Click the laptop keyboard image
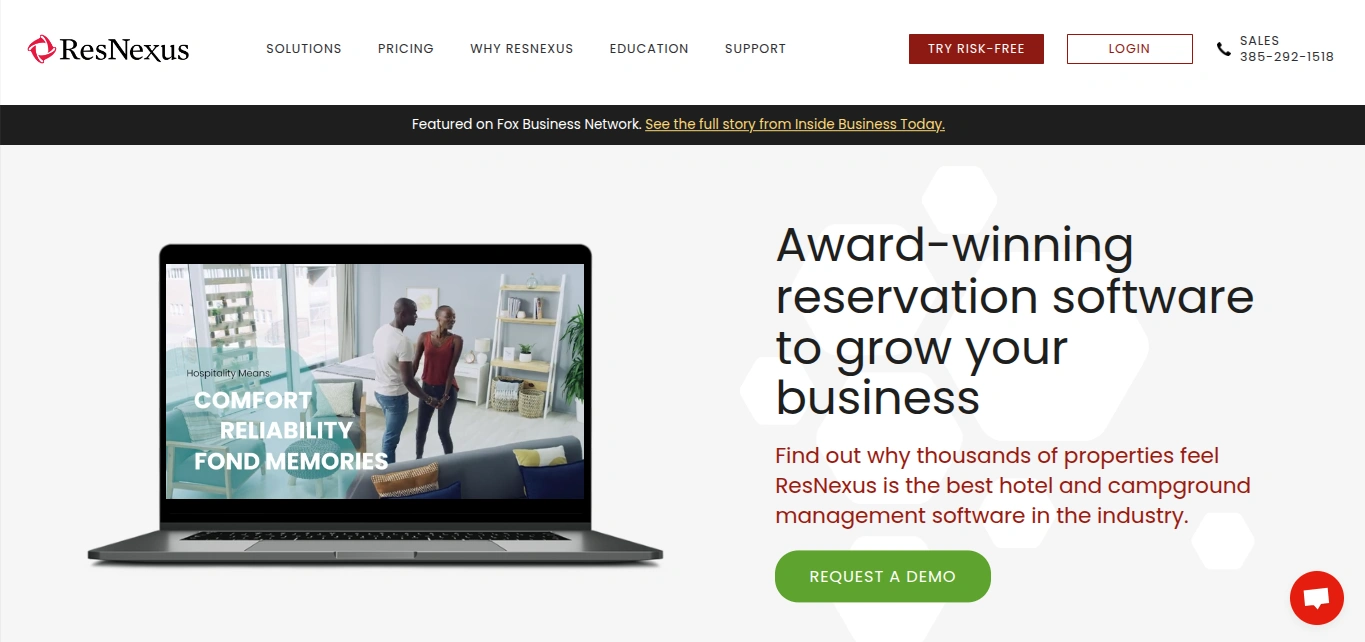The width and height of the screenshot is (1365, 642). coord(375,536)
